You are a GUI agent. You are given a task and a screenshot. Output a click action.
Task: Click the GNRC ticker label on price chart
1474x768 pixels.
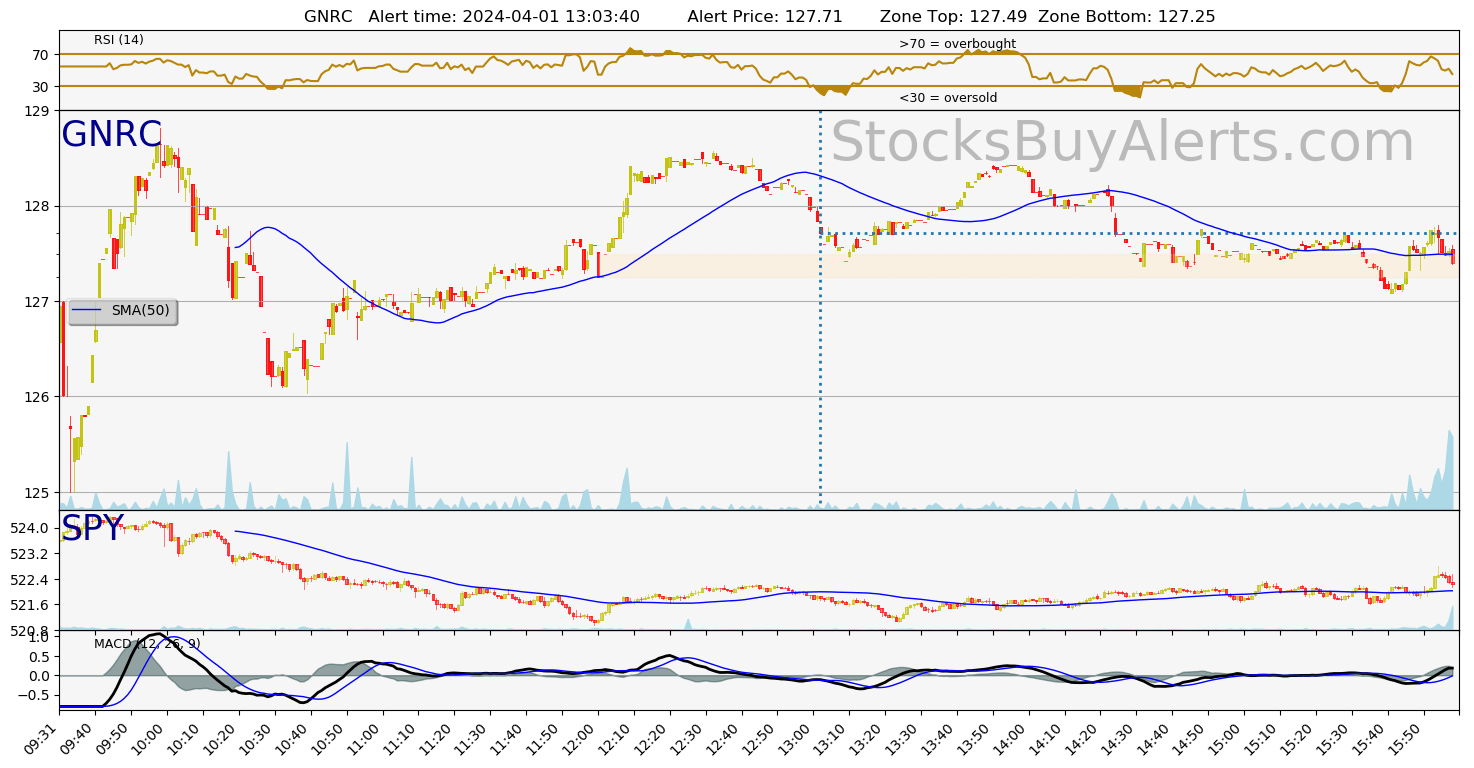pyautogui.click(x=111, y=135)
